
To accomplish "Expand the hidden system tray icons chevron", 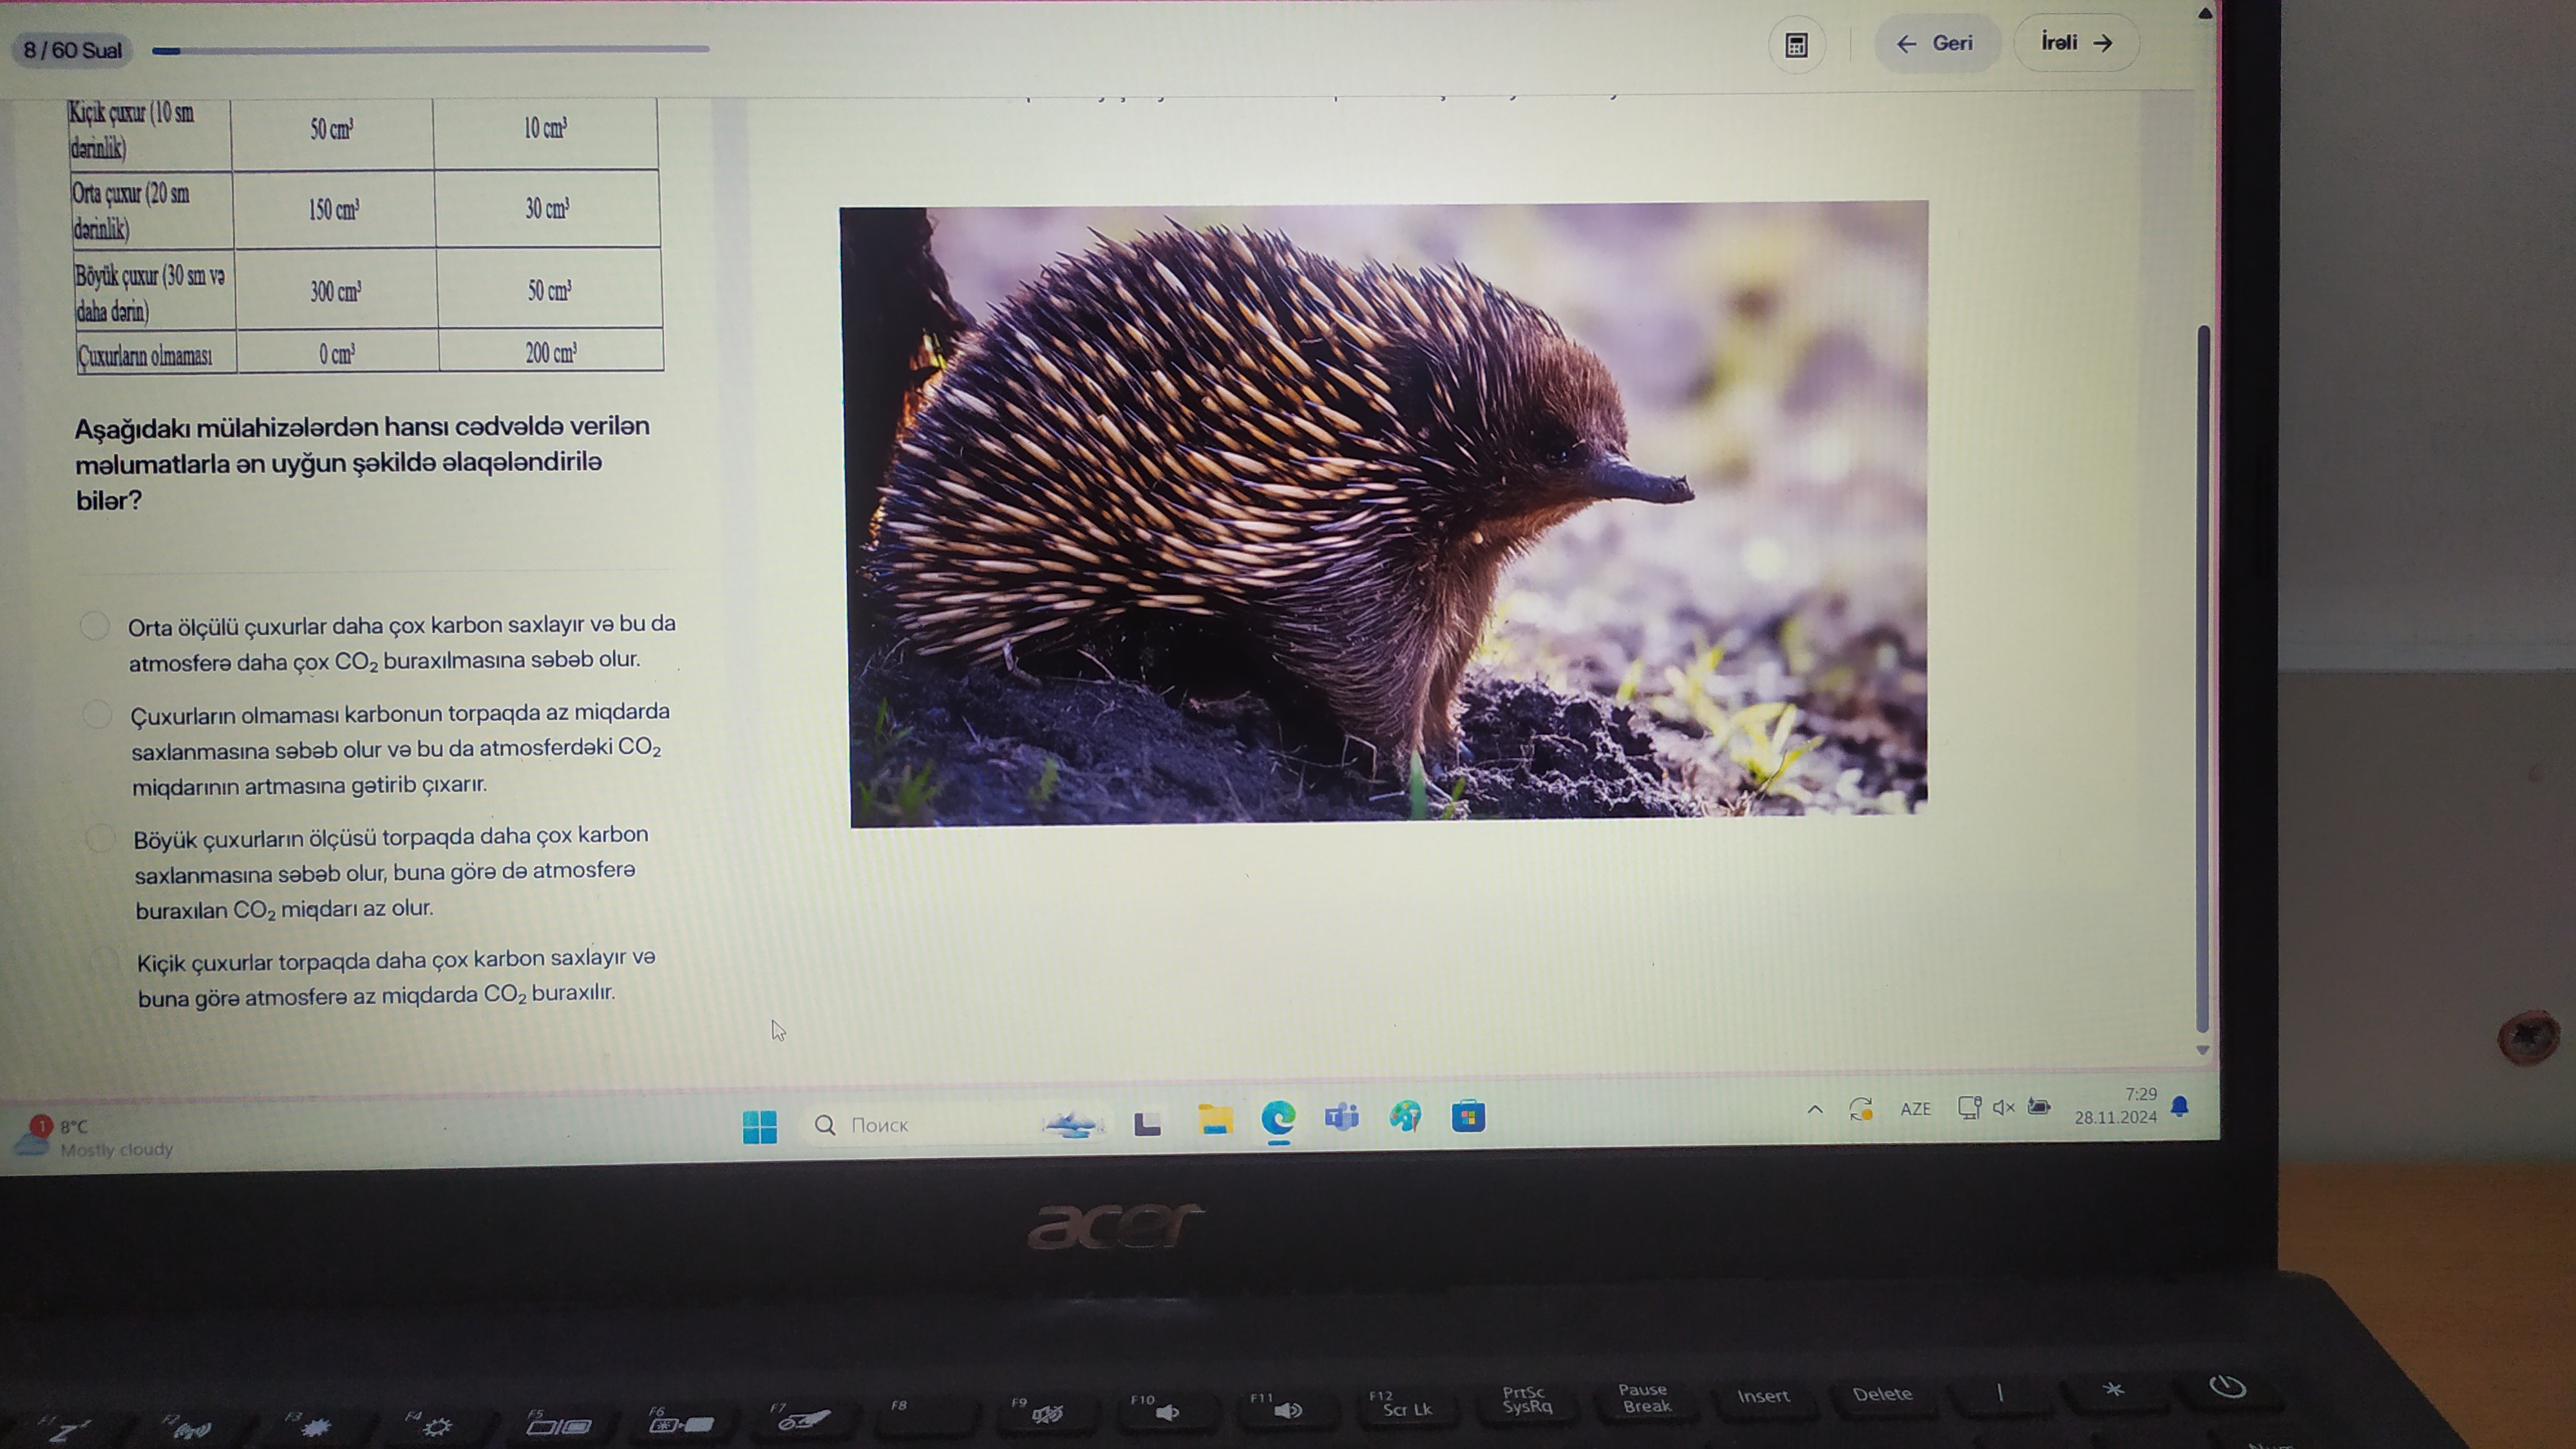I will (1815, 1109).
